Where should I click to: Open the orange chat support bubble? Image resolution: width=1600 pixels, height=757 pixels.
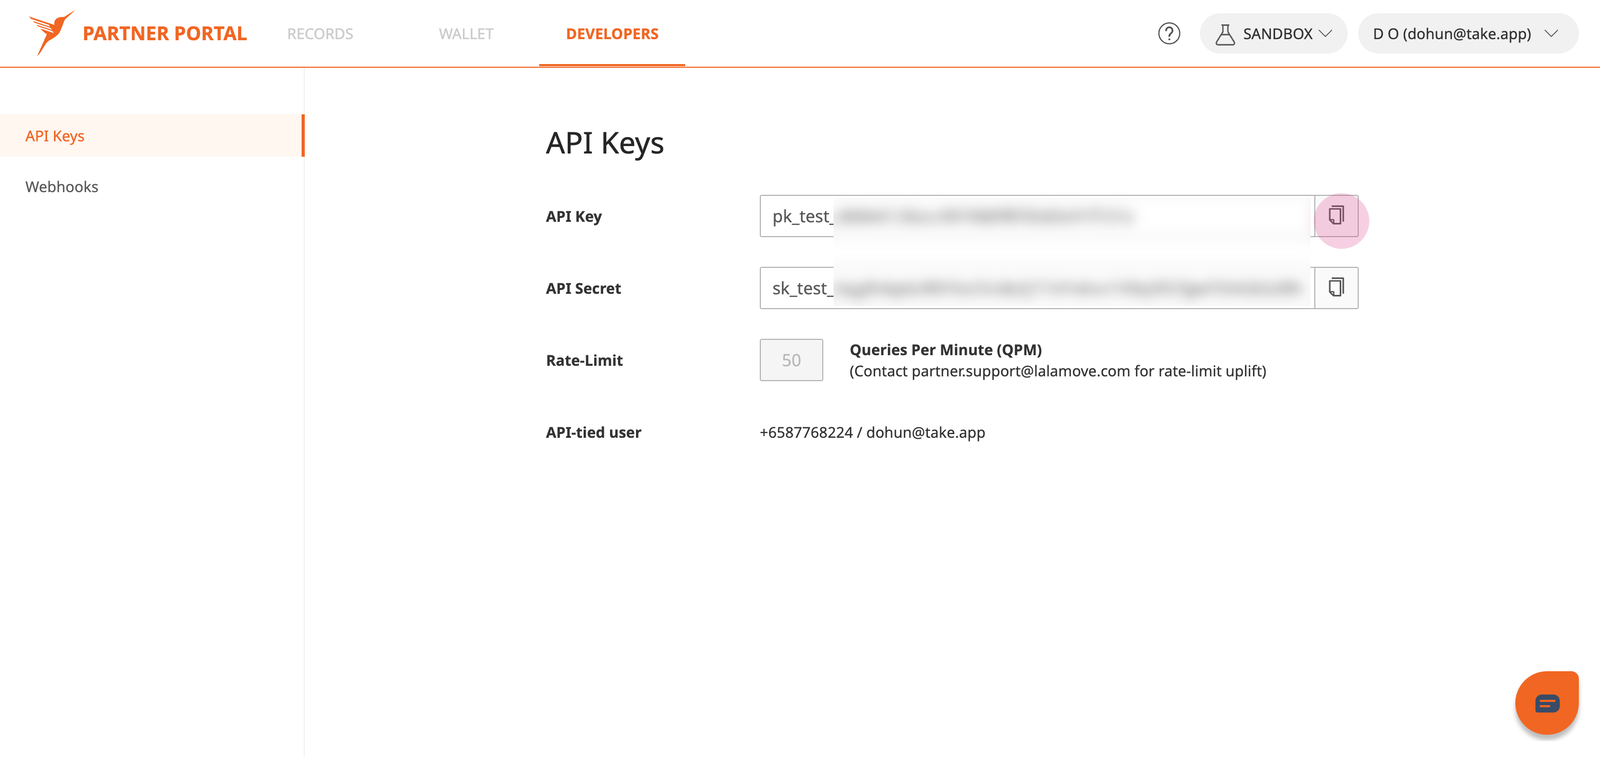click(1547, 703)
